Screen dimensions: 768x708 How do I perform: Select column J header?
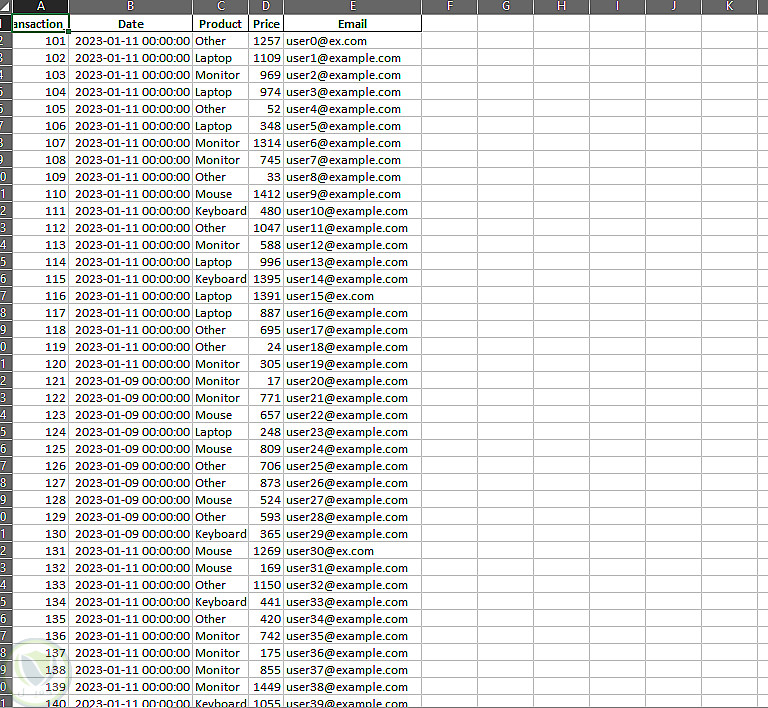pos(673,6)
